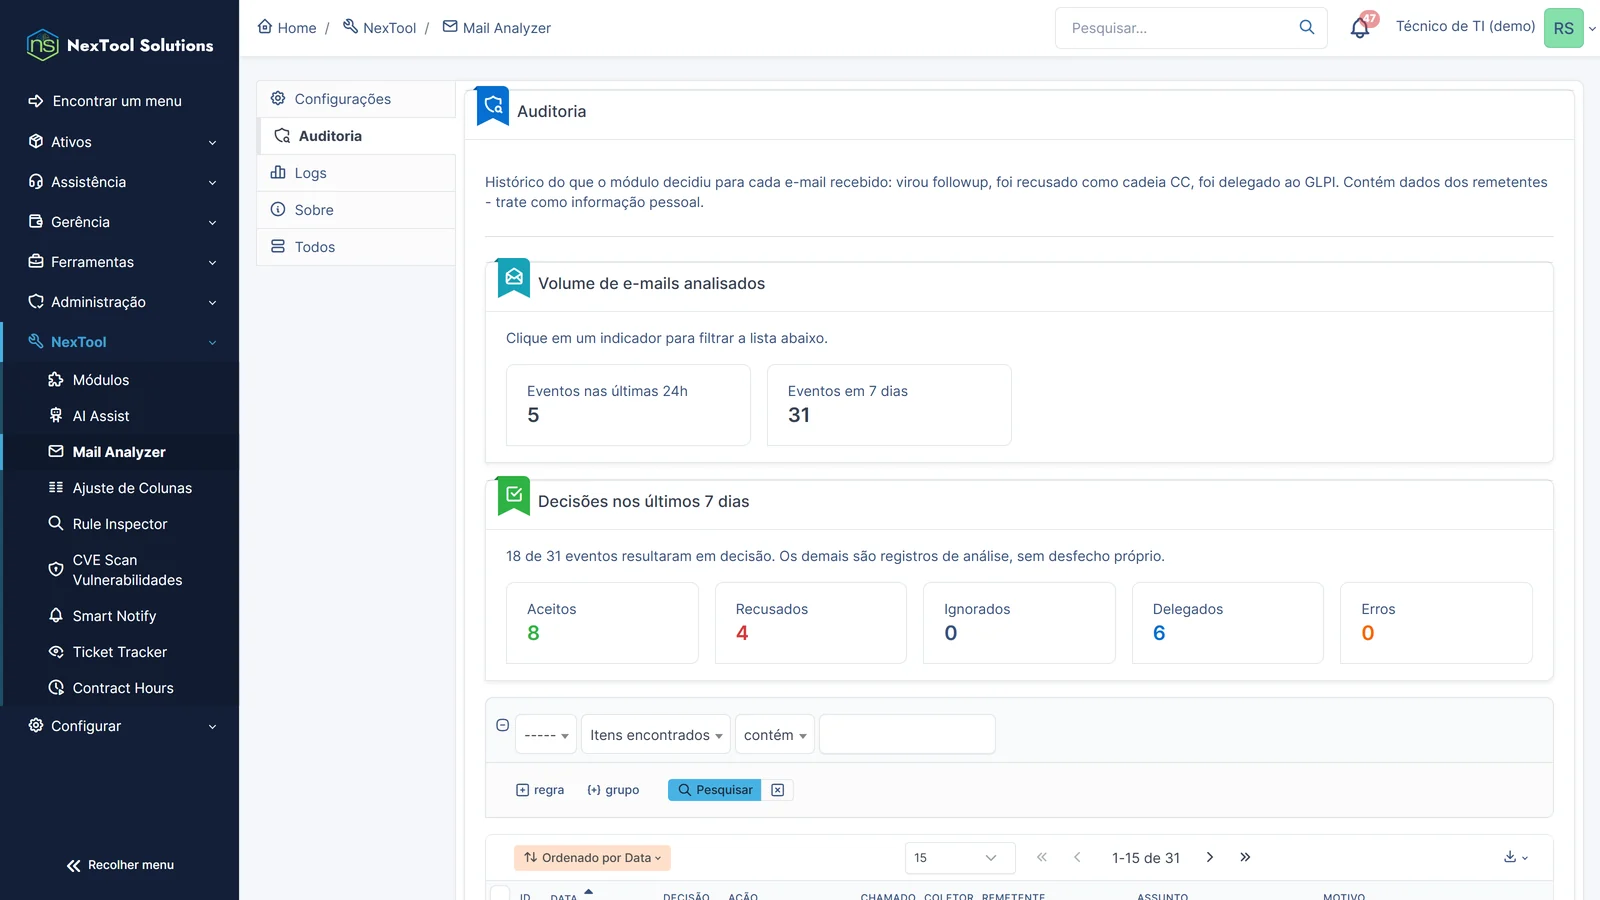Open the 'Itens encontrados' field dropdown

(656, 735)
